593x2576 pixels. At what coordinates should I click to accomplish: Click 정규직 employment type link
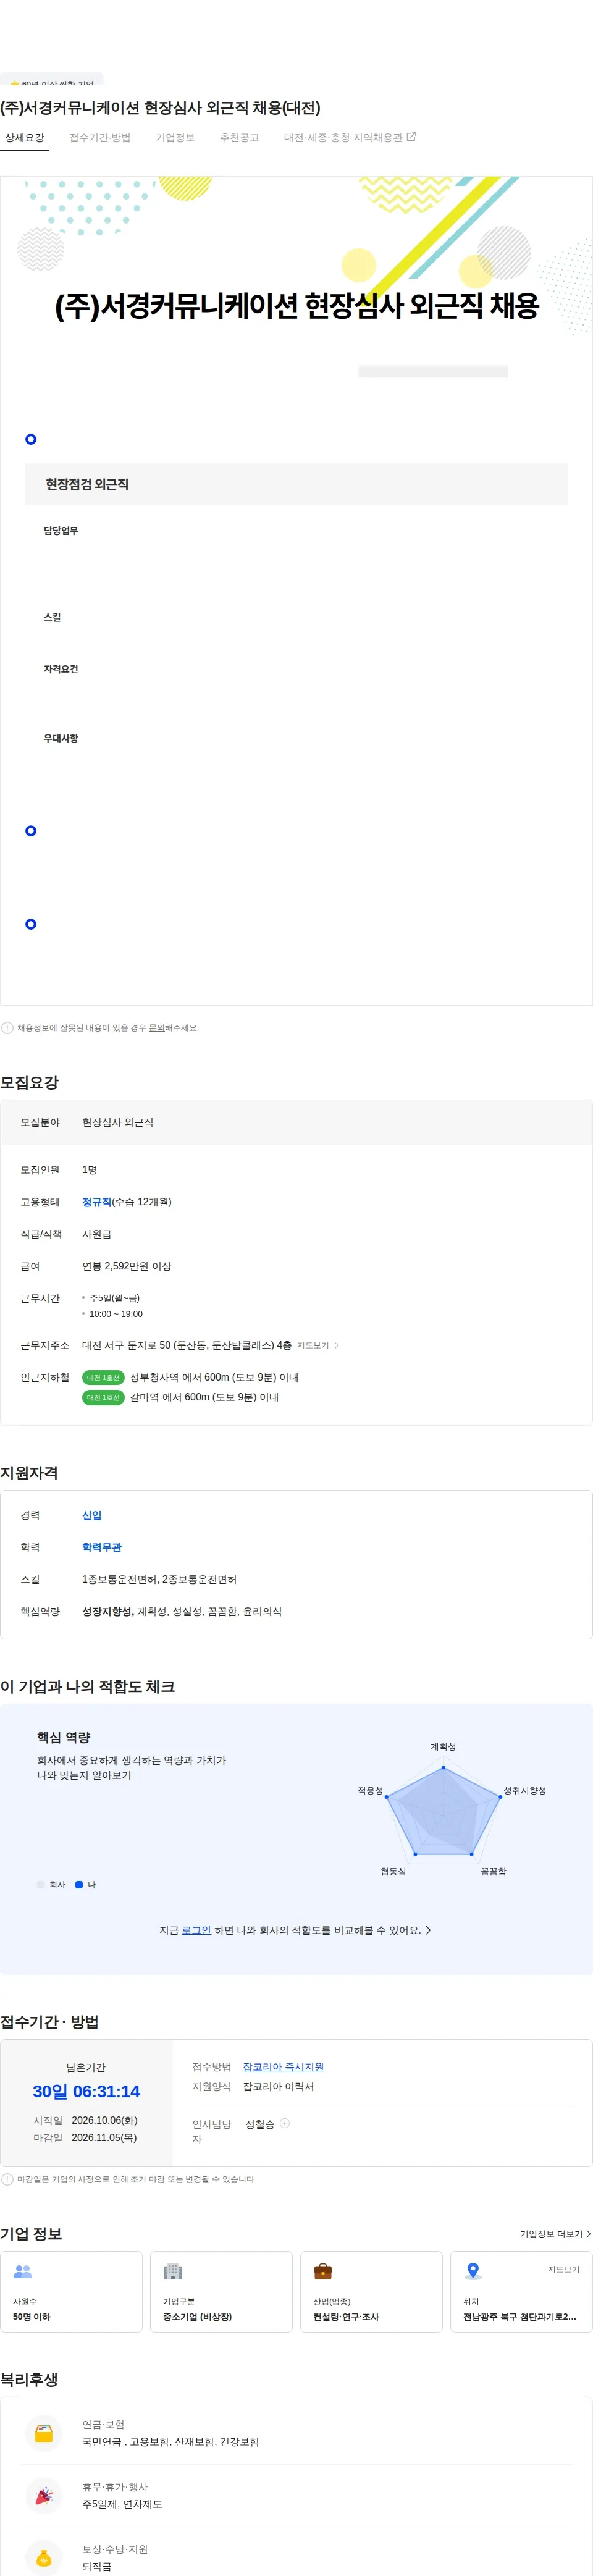[x=97, y=1202]
